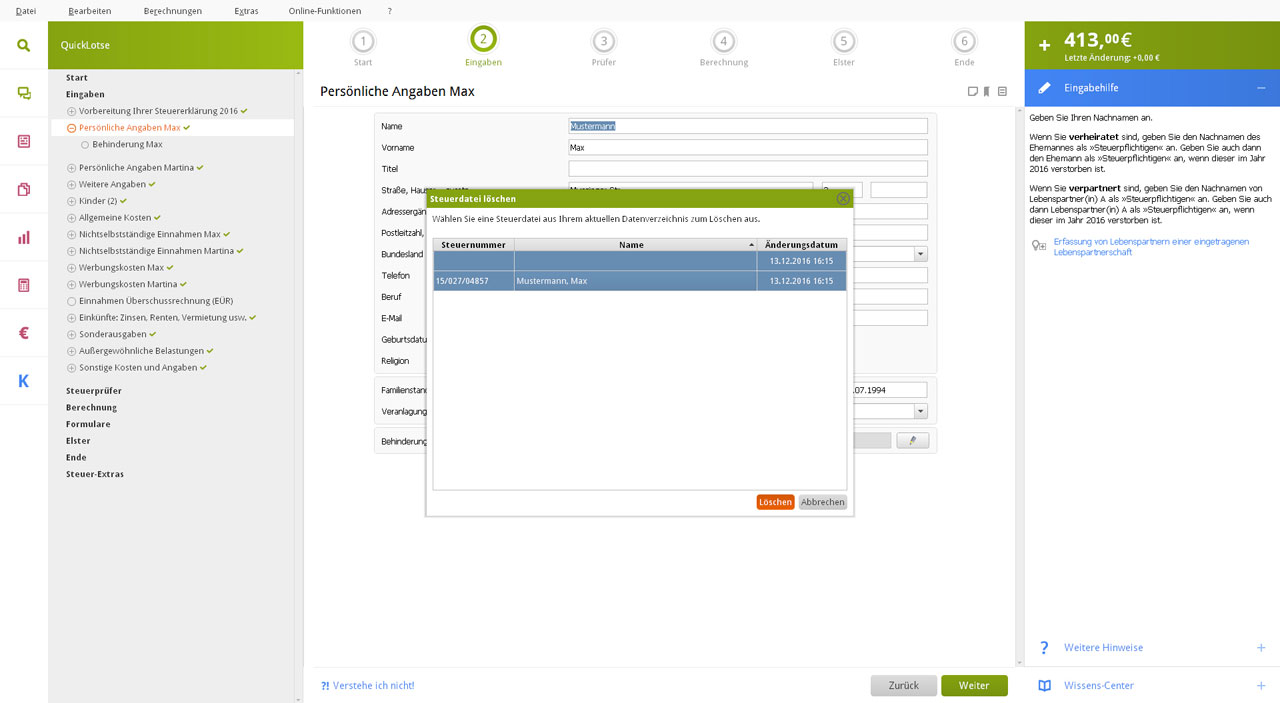Expand the Kinder (2) tree node
1280x703 pixels.
coord(72,201)
